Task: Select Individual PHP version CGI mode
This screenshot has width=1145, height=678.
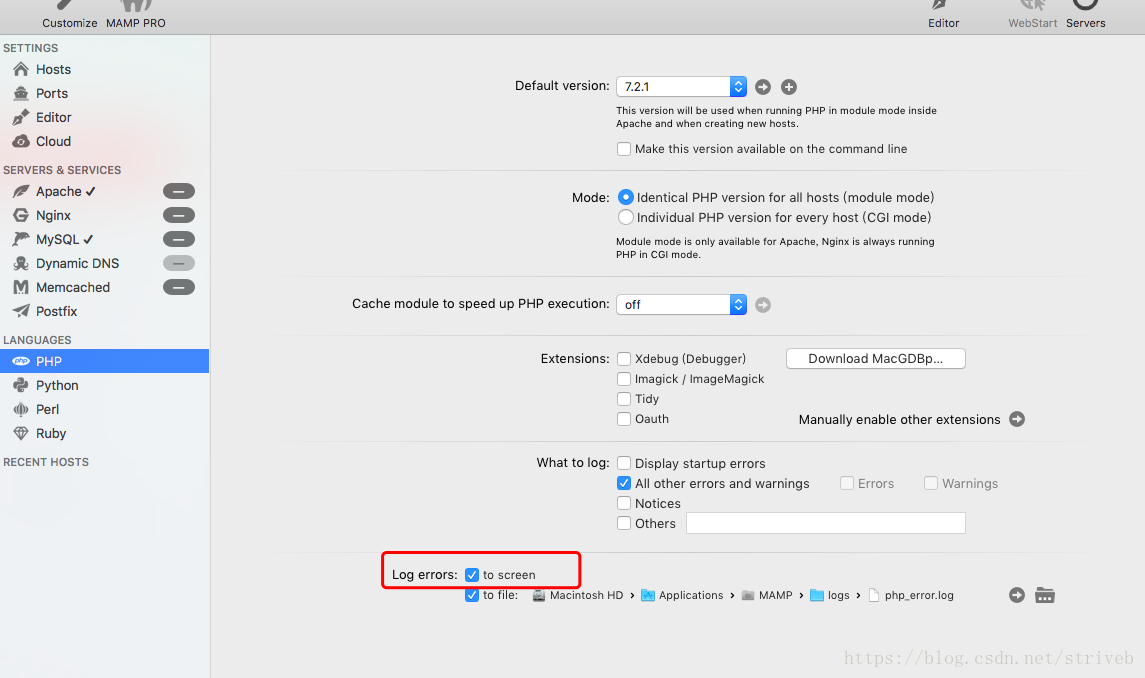Action: 626,218
